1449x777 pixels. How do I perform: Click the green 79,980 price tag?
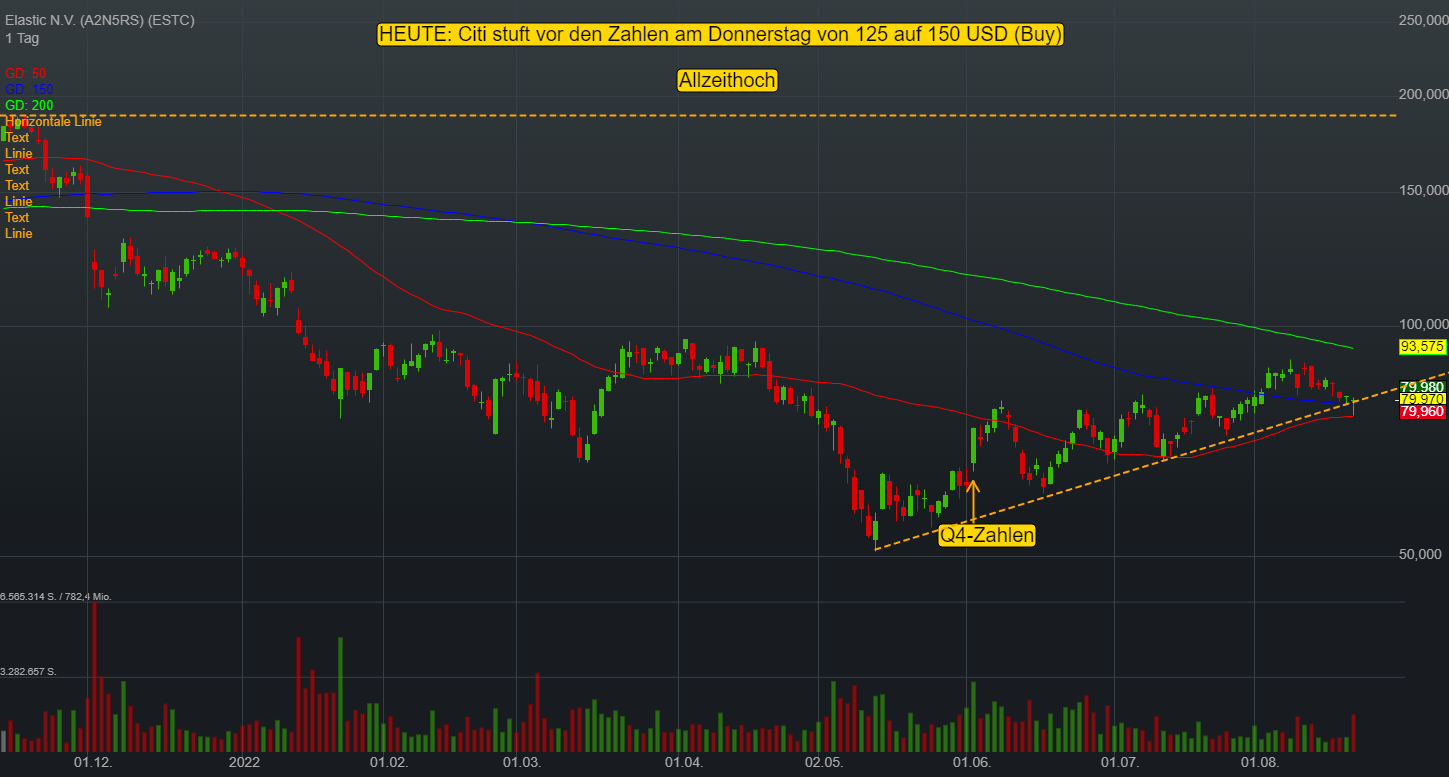coord(1422,387)
